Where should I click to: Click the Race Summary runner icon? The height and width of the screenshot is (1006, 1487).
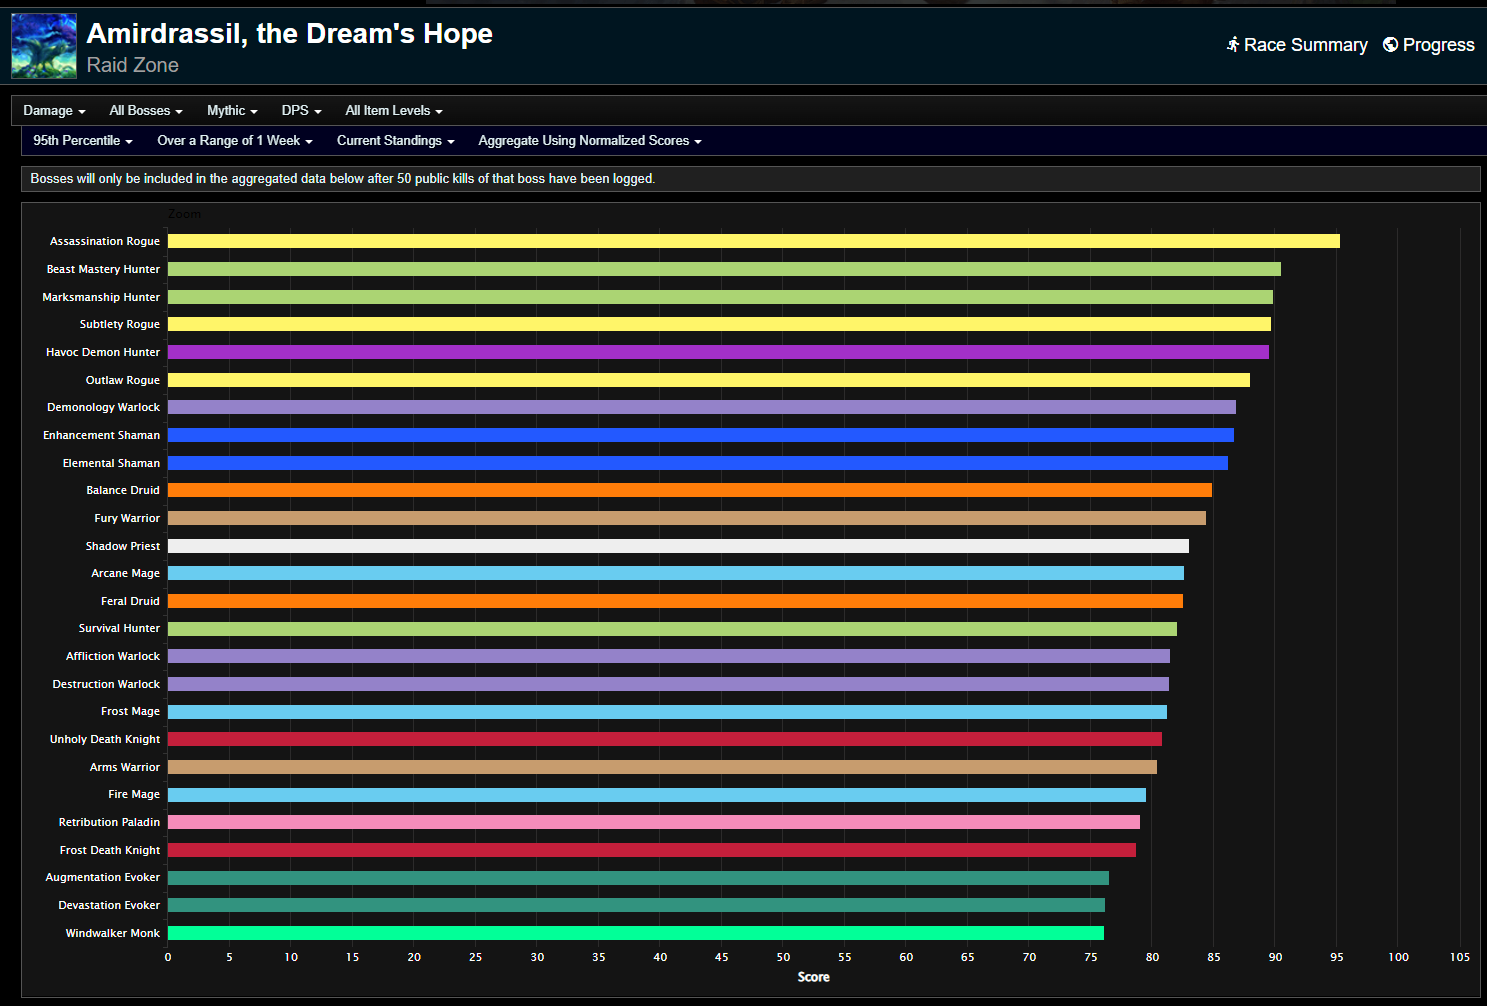click(x=1233, y=45)
